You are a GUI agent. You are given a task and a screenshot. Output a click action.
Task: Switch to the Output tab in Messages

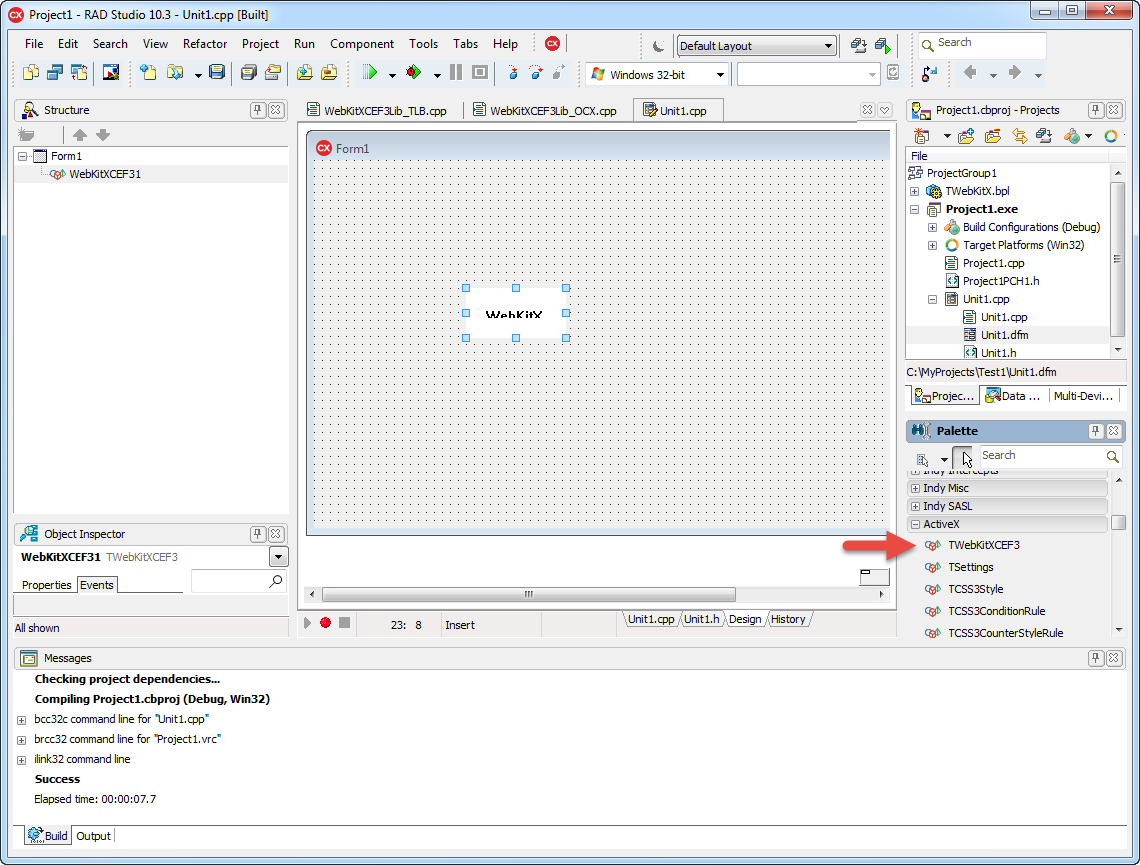point(94,836)
